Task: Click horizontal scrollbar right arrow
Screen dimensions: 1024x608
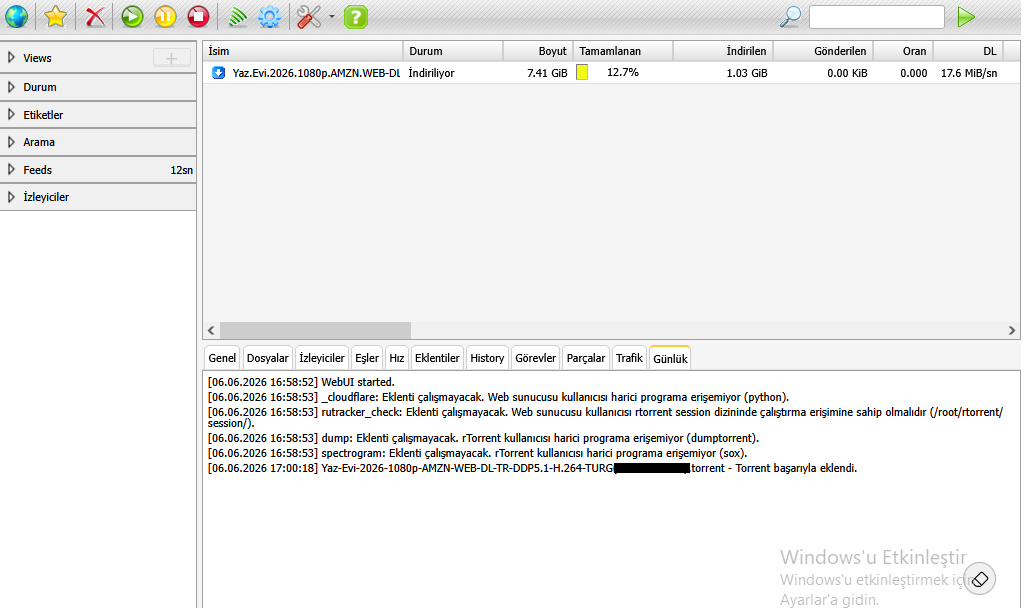Action: point(1012,330)
